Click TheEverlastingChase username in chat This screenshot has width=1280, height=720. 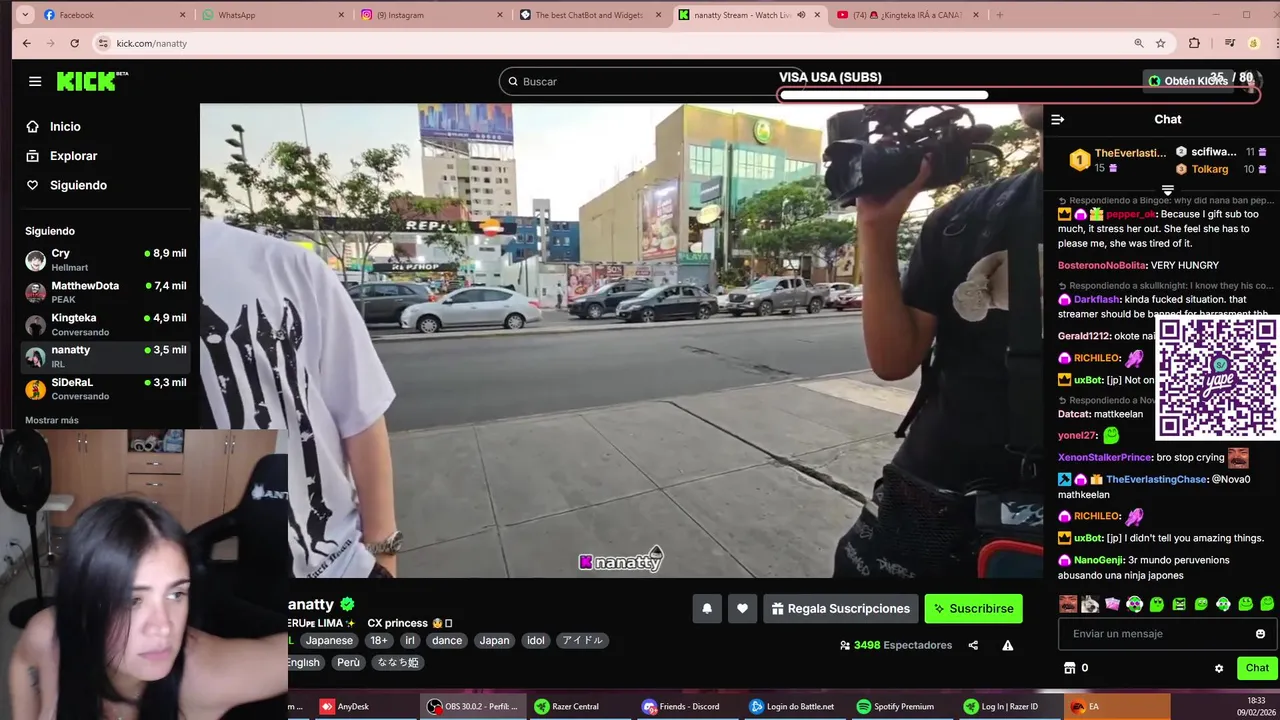[x=1156, y=479]
